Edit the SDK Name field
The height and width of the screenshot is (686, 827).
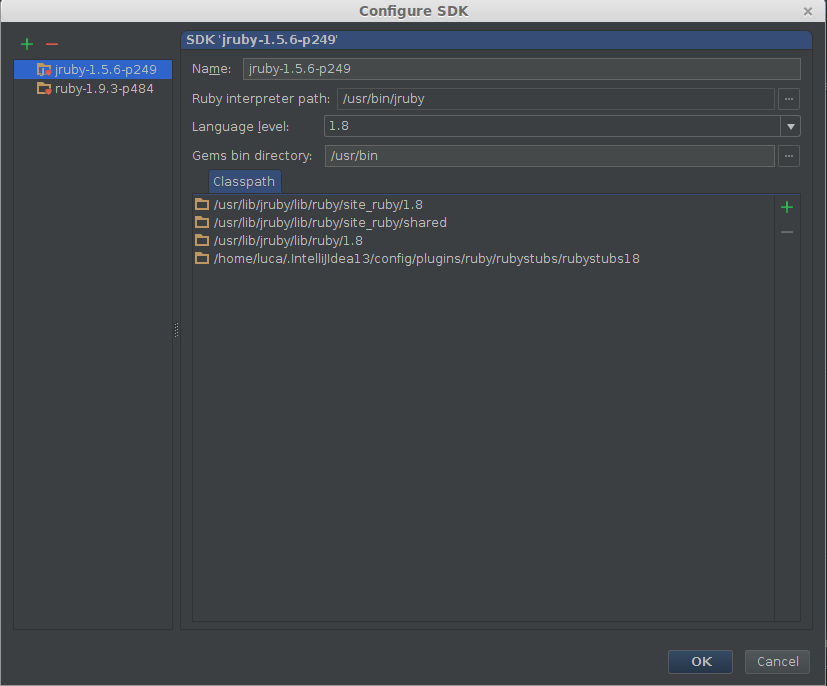point(522,69)
